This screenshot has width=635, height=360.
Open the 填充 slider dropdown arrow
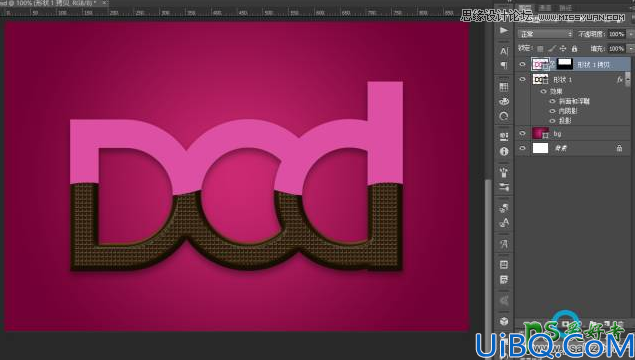pyautogui.click(x=631, y=49)
